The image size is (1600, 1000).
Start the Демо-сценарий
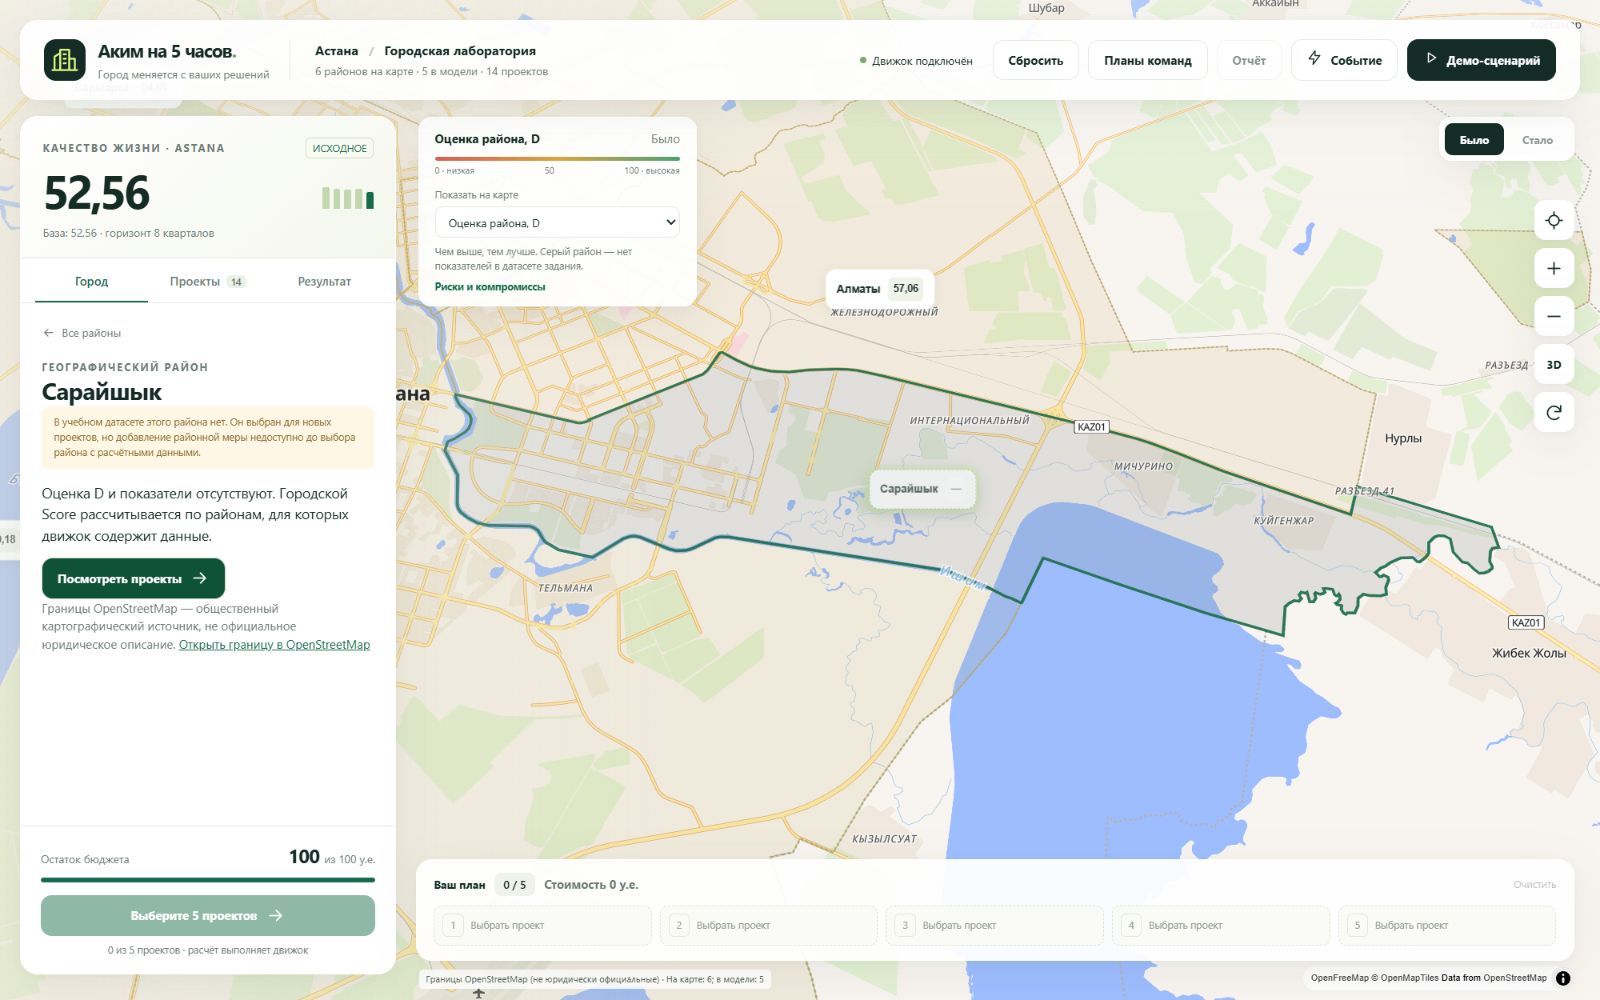1481,60
